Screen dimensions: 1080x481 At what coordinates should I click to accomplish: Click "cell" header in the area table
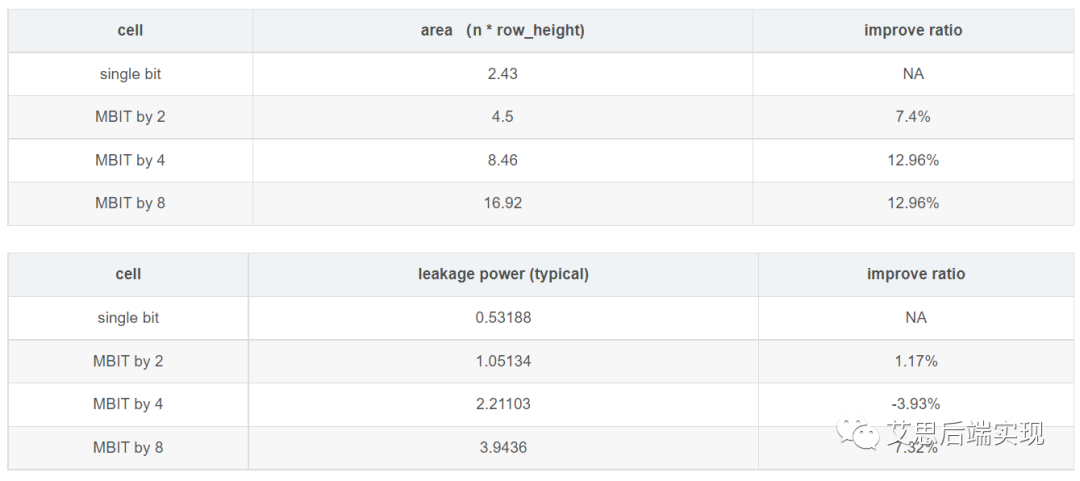[x=130, y=31]
